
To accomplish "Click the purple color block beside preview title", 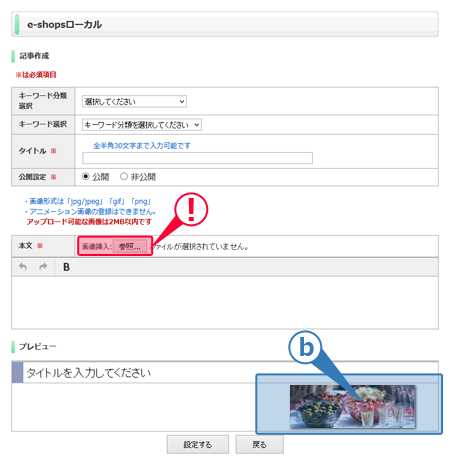I will click(17, 372).
